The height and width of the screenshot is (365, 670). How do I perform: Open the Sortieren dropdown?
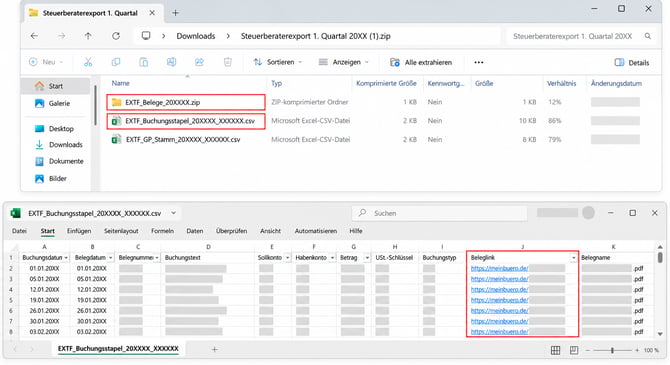278,62
